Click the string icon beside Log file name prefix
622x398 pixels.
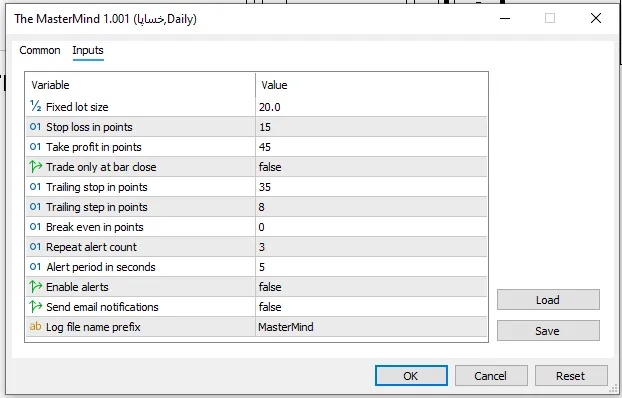point(35,326)
